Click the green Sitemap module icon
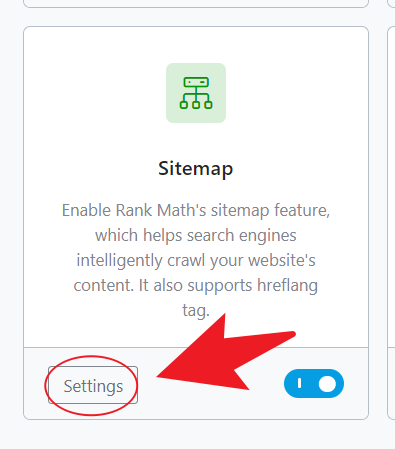 [196, 93]
